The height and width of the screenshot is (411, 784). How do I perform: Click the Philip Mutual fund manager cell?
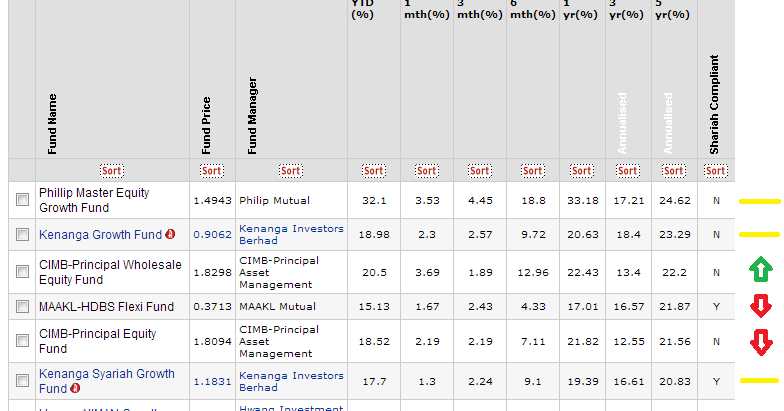[x=274, y=200]
